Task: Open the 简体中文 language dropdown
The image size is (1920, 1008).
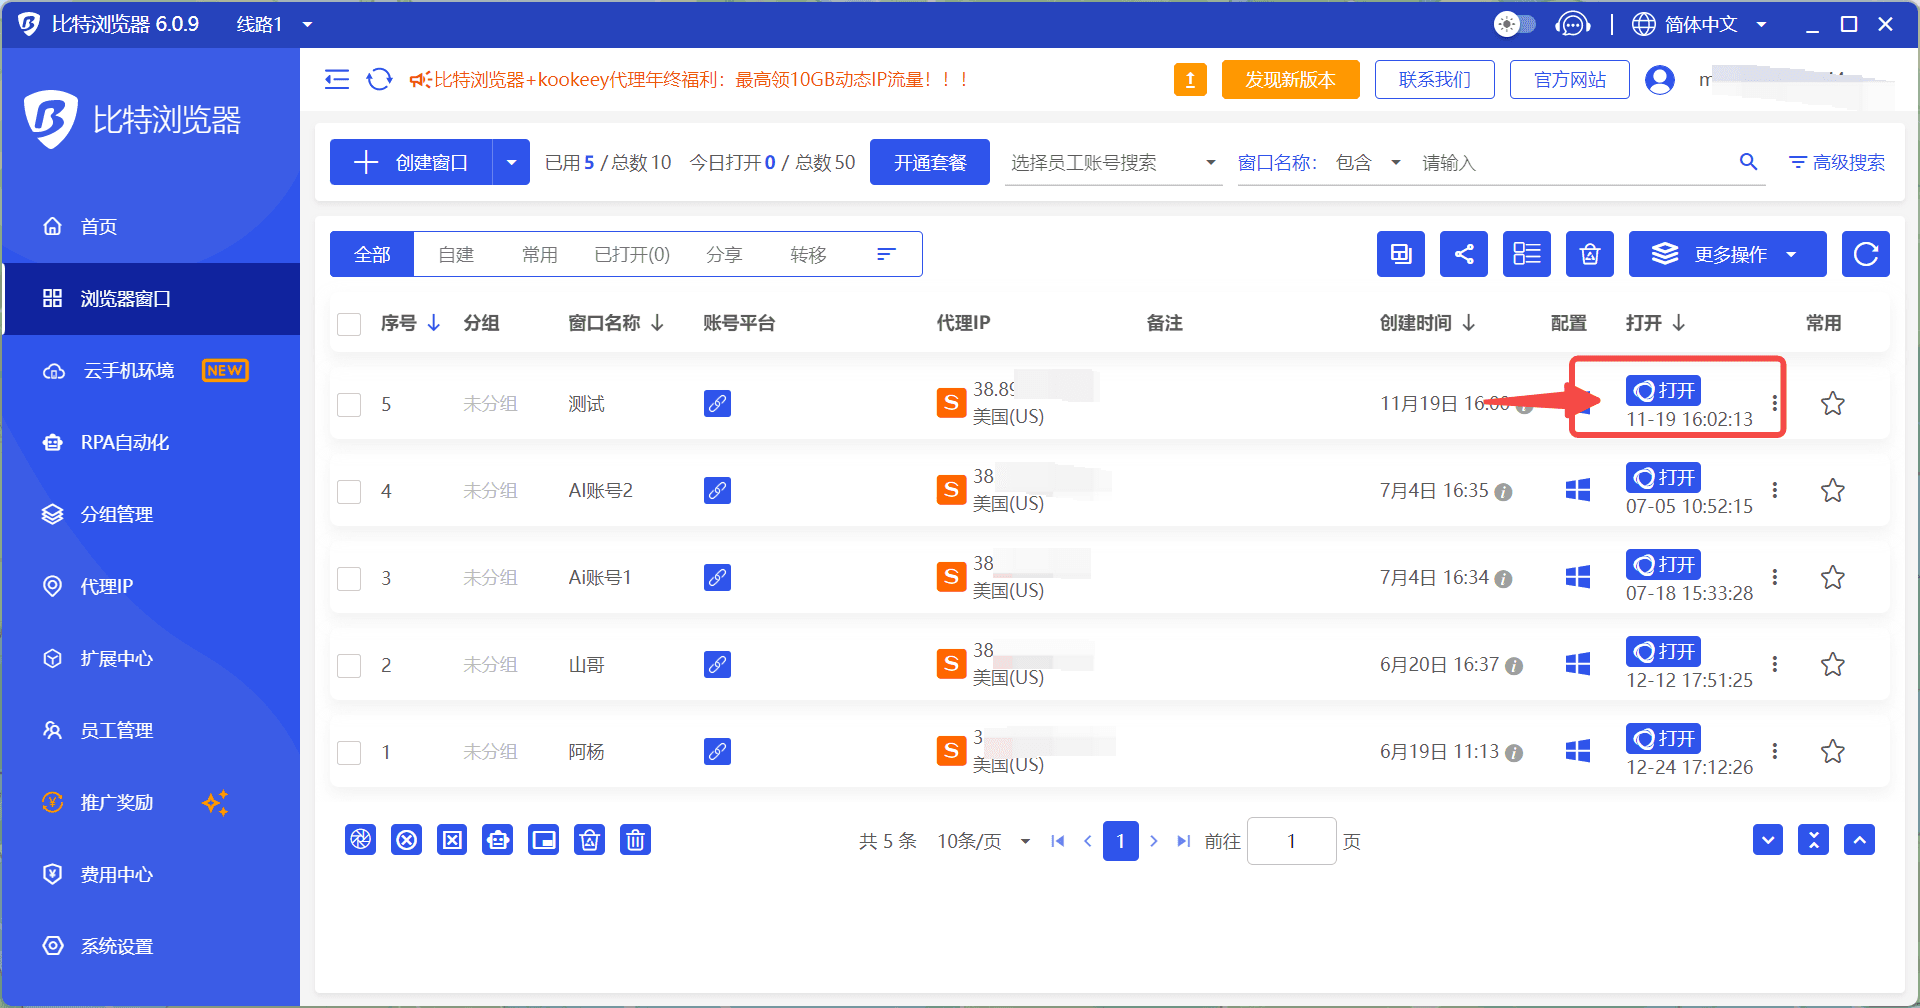Action: point(1700,24)
